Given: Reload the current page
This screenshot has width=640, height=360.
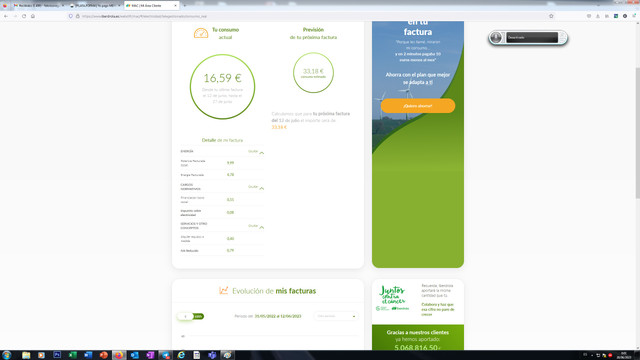Looking at the screenshot, I should point(24,16).
